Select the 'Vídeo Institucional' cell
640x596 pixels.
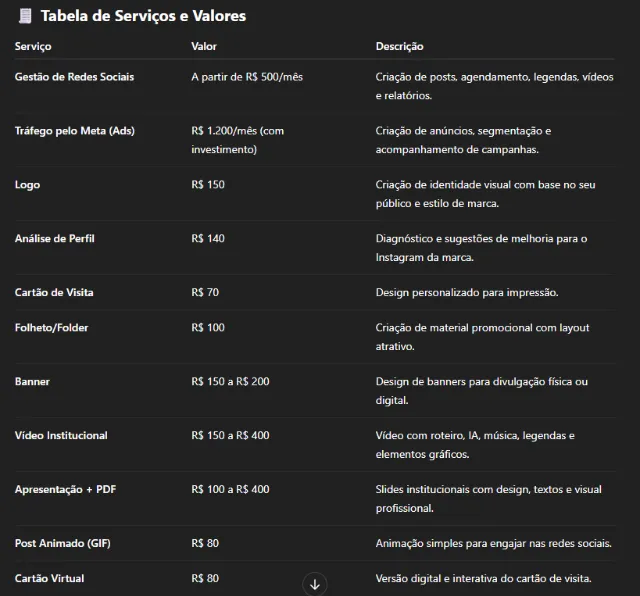61,435
